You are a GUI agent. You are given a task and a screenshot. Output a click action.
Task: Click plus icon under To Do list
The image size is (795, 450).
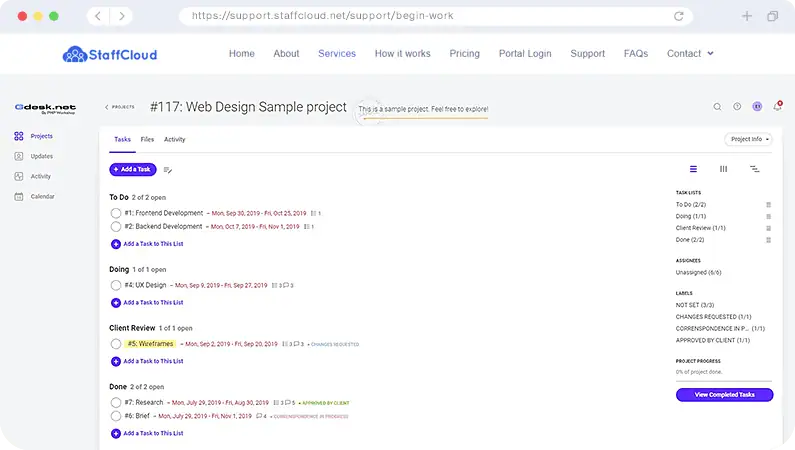(x=116, y=244)
